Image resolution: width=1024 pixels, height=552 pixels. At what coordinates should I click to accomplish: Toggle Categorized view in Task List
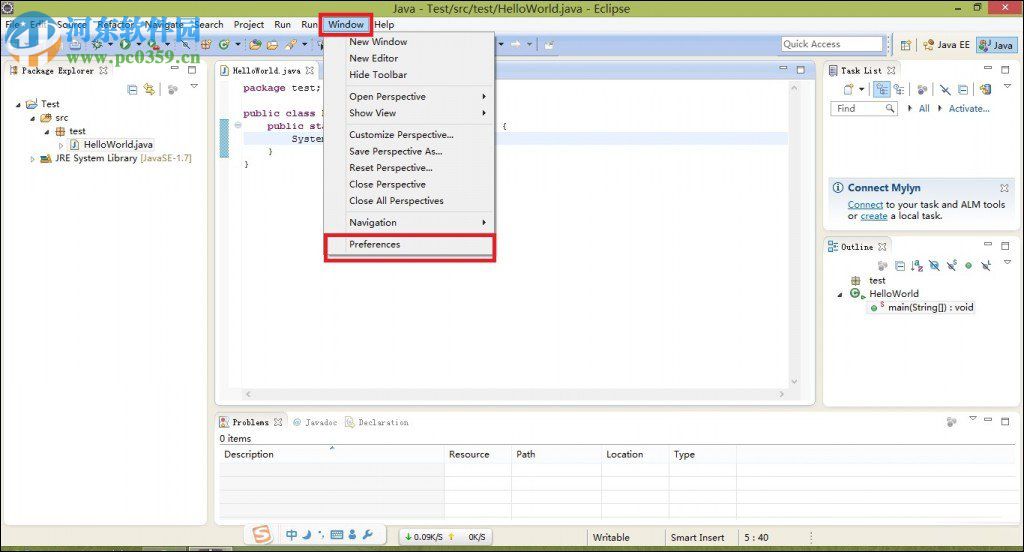(883, 90)
